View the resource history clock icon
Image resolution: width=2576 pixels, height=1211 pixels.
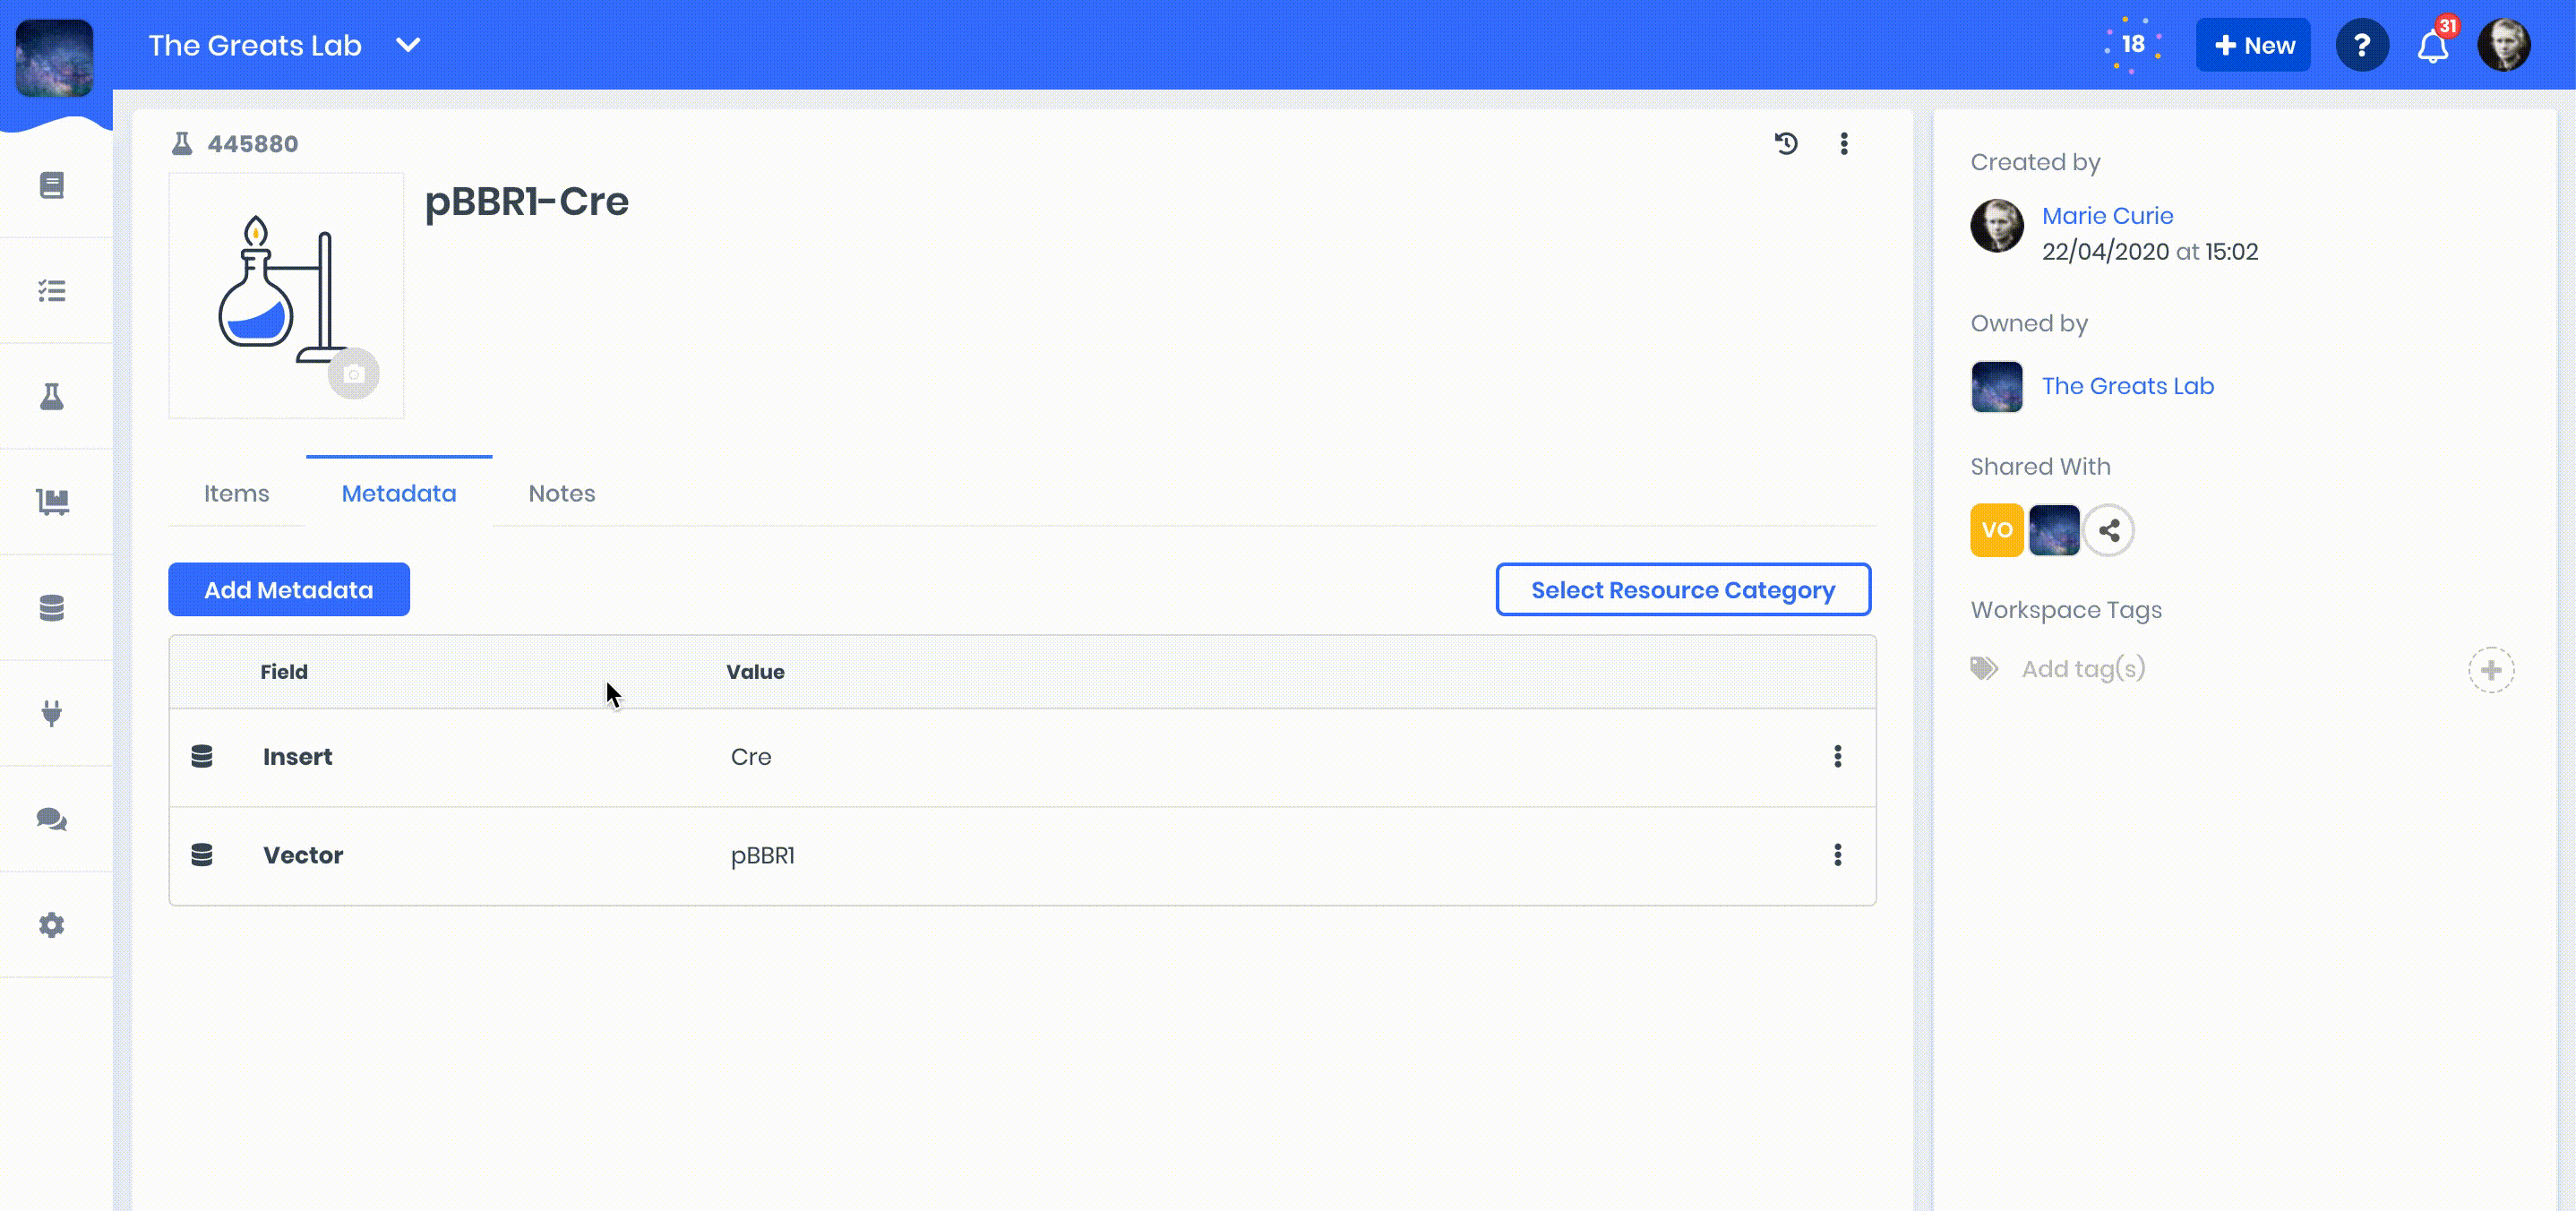pos(1786,143)
